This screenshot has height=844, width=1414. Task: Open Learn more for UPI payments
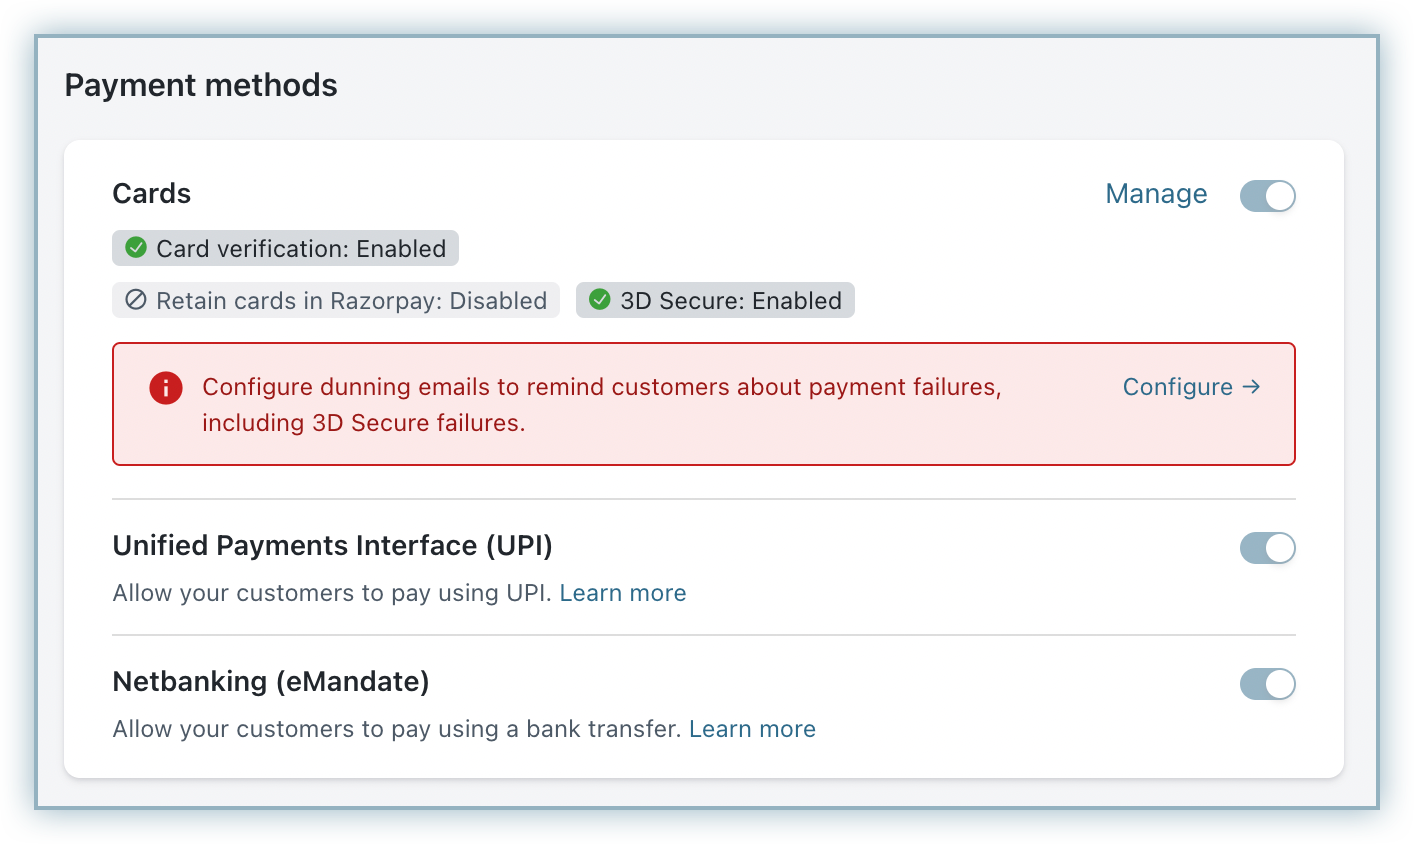(622, 593)
